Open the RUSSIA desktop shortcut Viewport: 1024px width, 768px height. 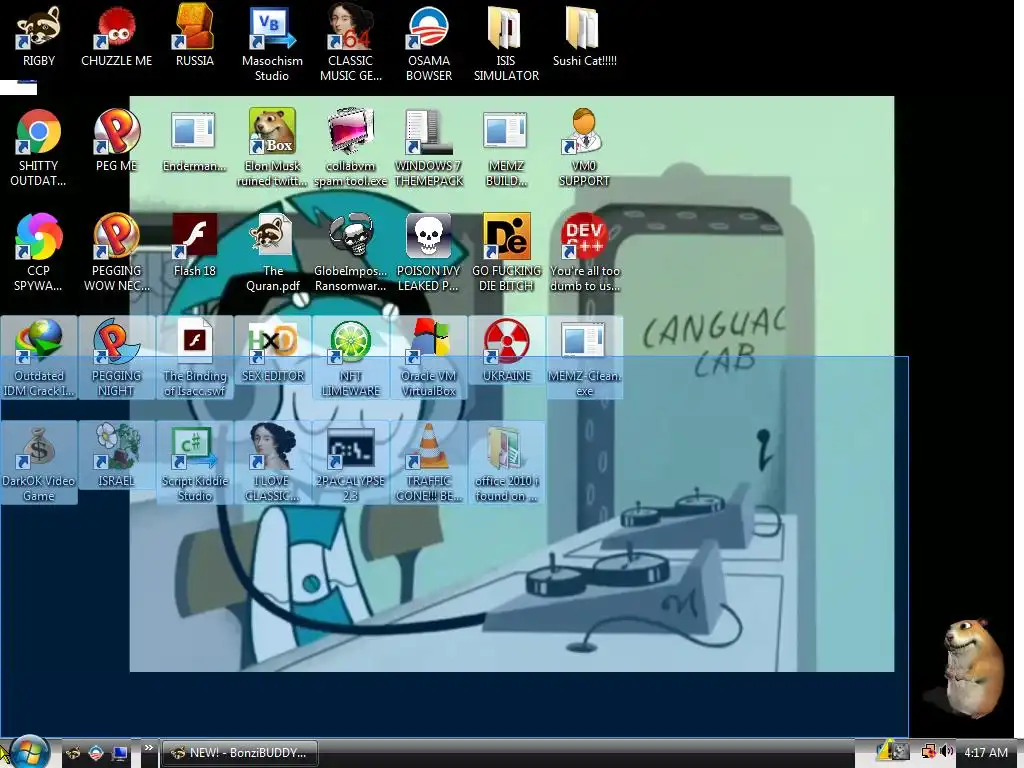point(195,37)
